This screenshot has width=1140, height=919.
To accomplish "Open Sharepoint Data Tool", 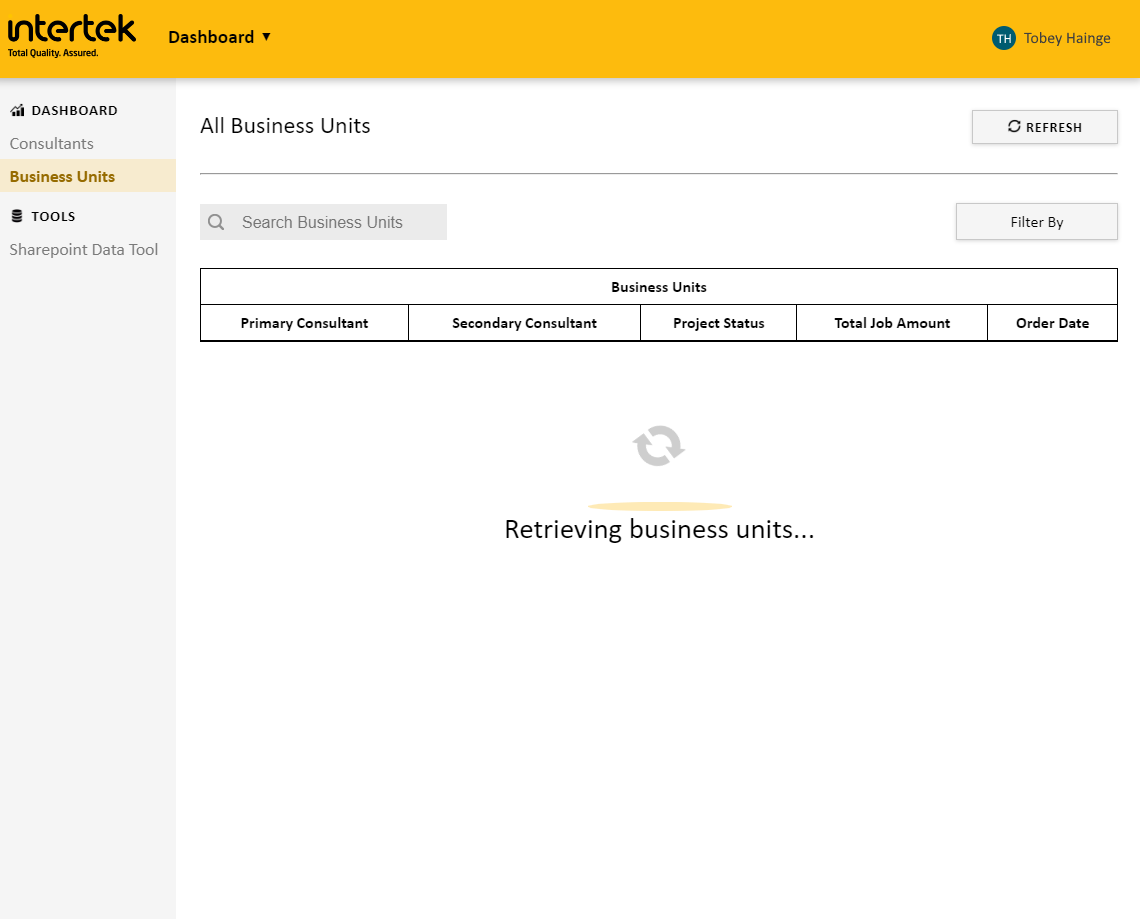I will point(84,249).
